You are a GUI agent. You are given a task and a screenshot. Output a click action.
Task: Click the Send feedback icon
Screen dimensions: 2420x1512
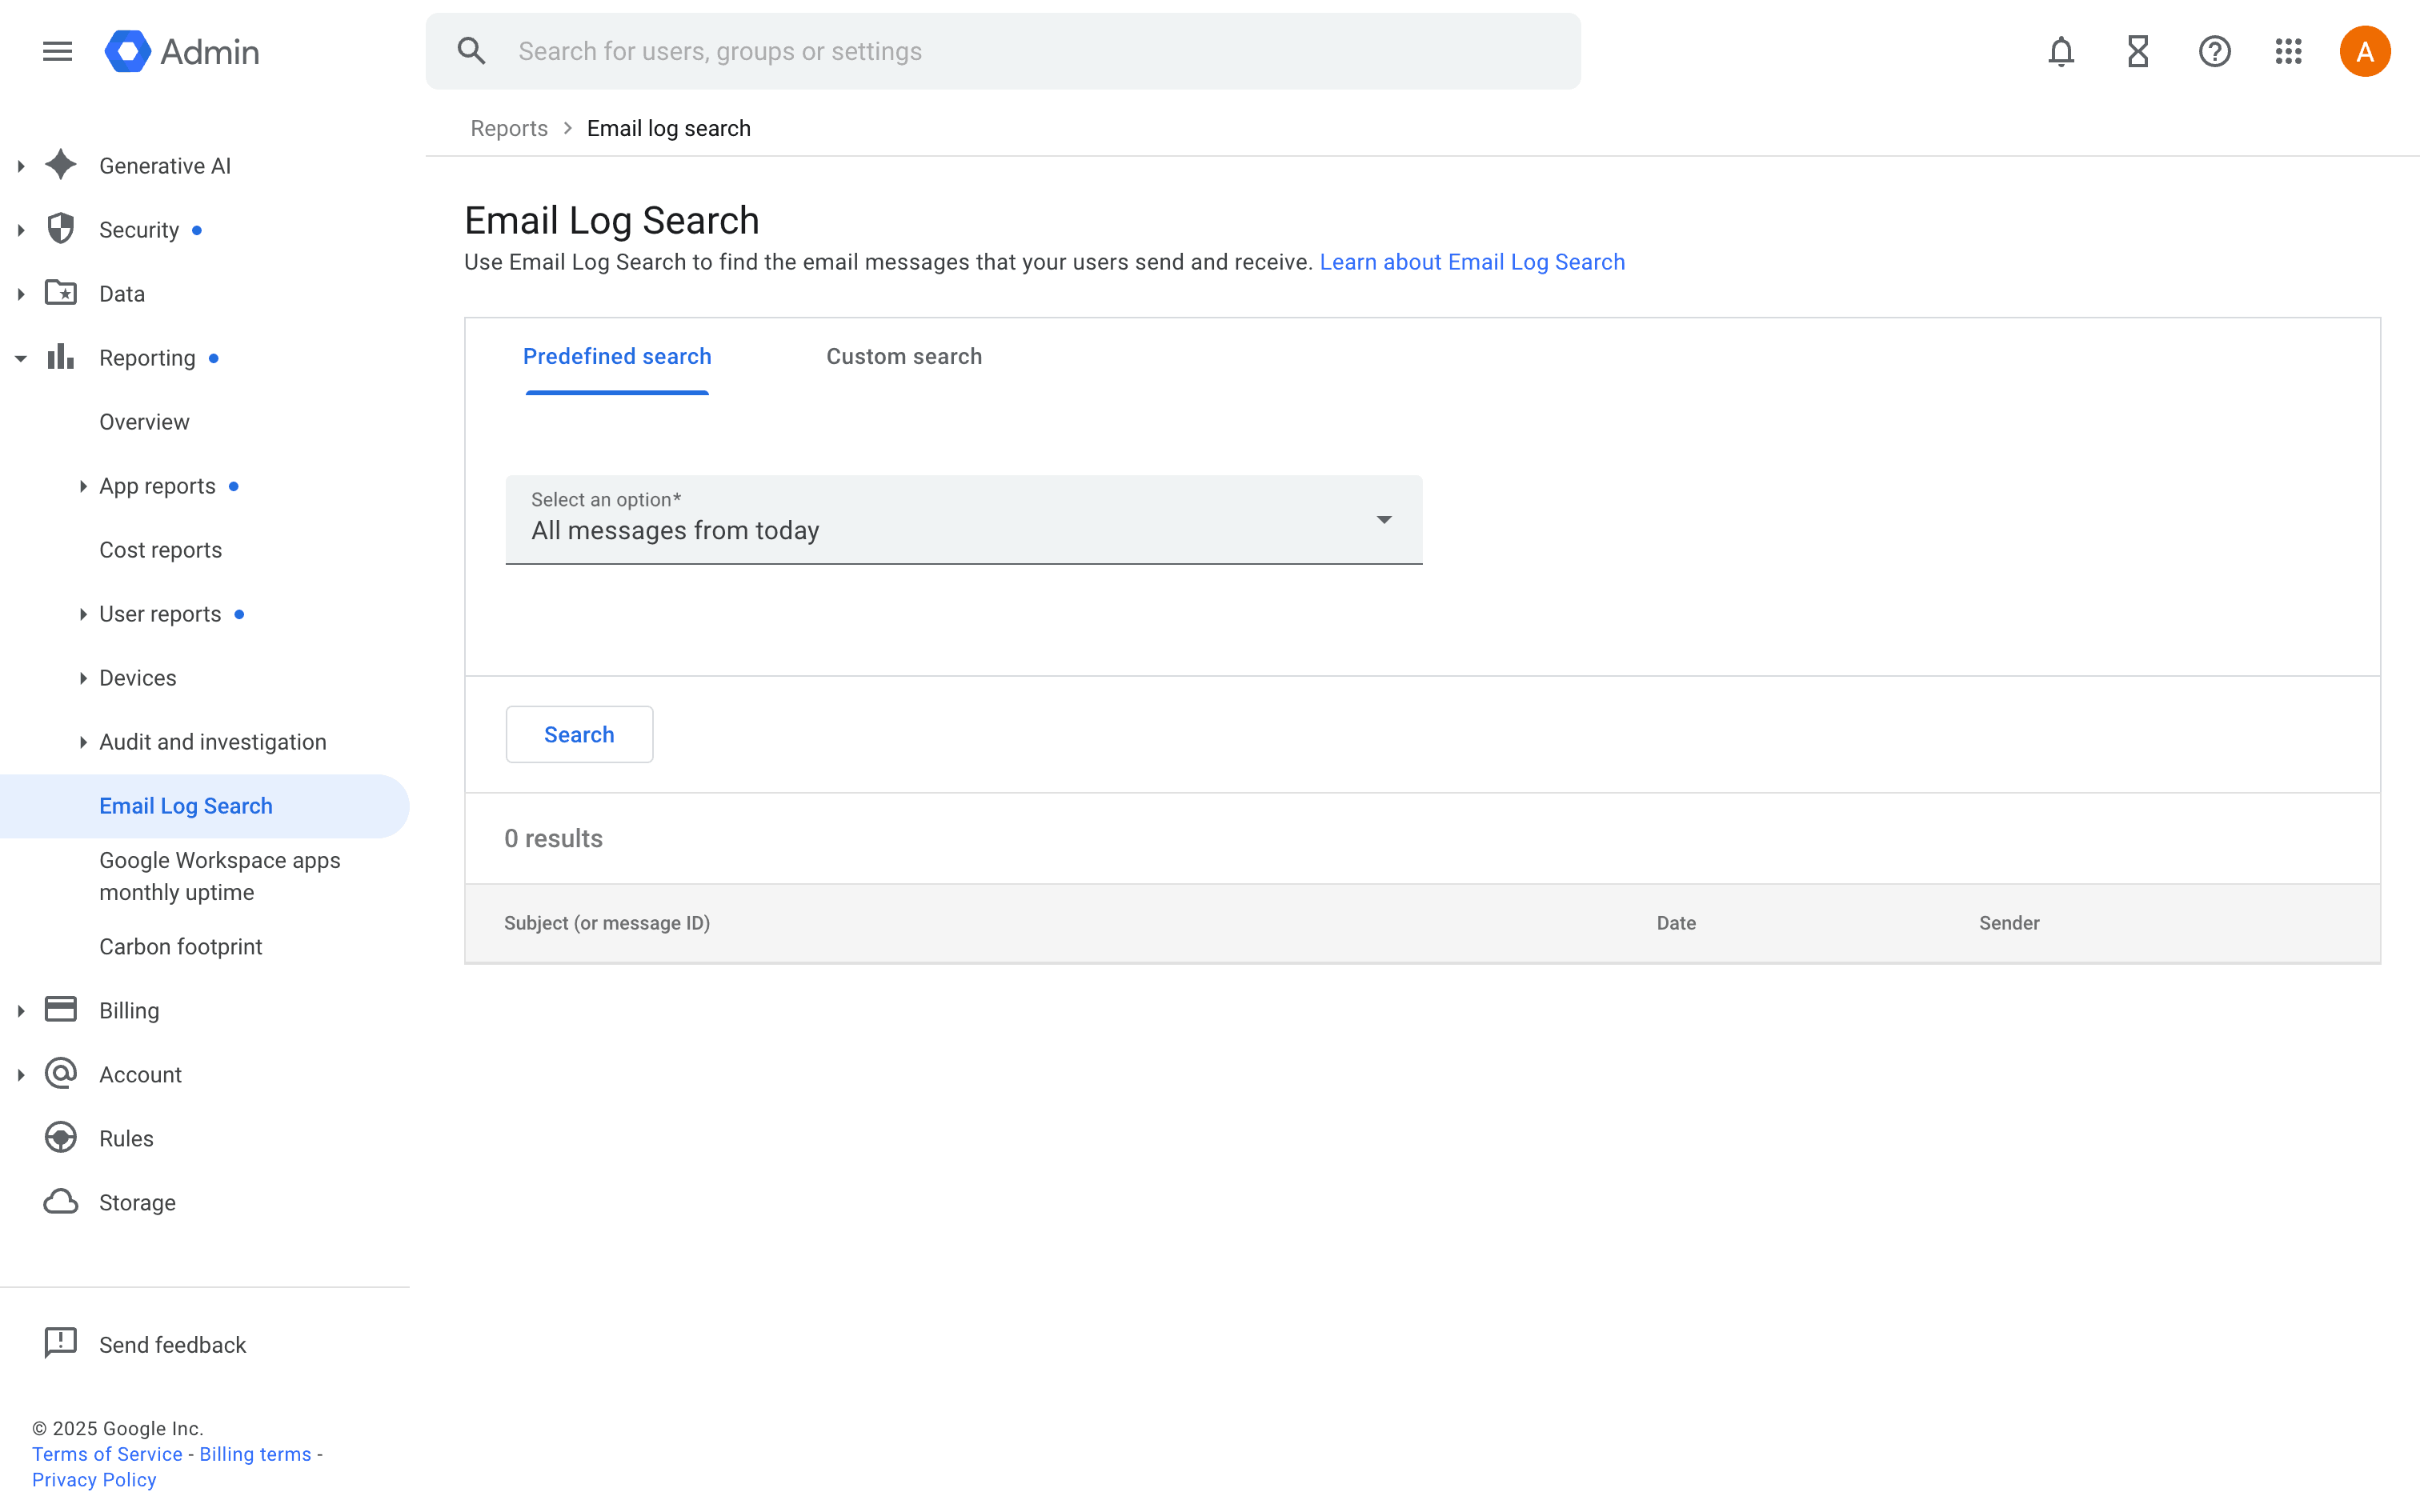[61, 1343]
